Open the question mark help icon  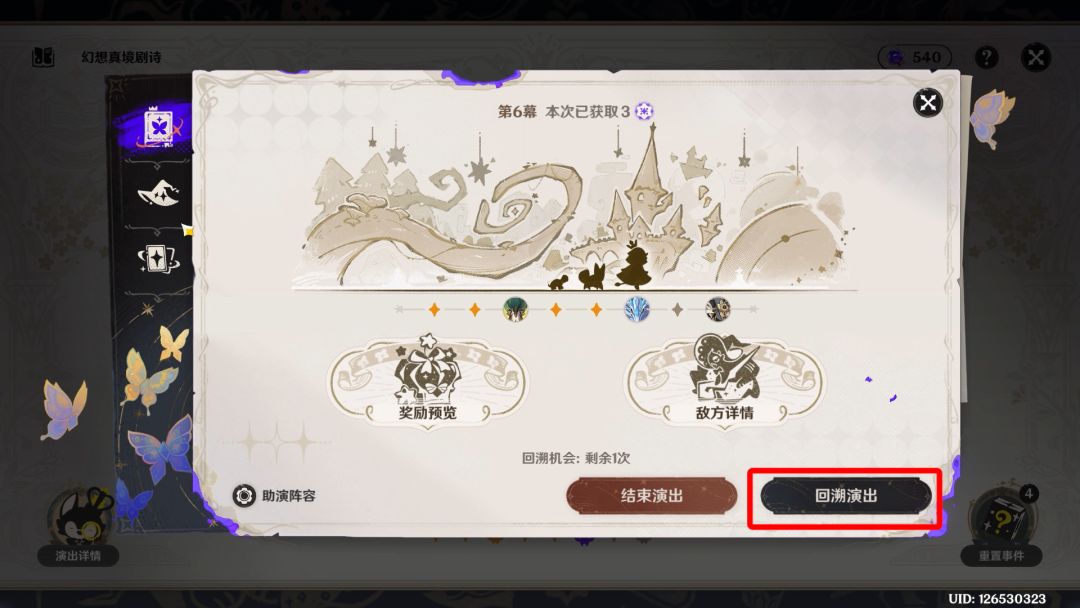[x=986, y=57]
